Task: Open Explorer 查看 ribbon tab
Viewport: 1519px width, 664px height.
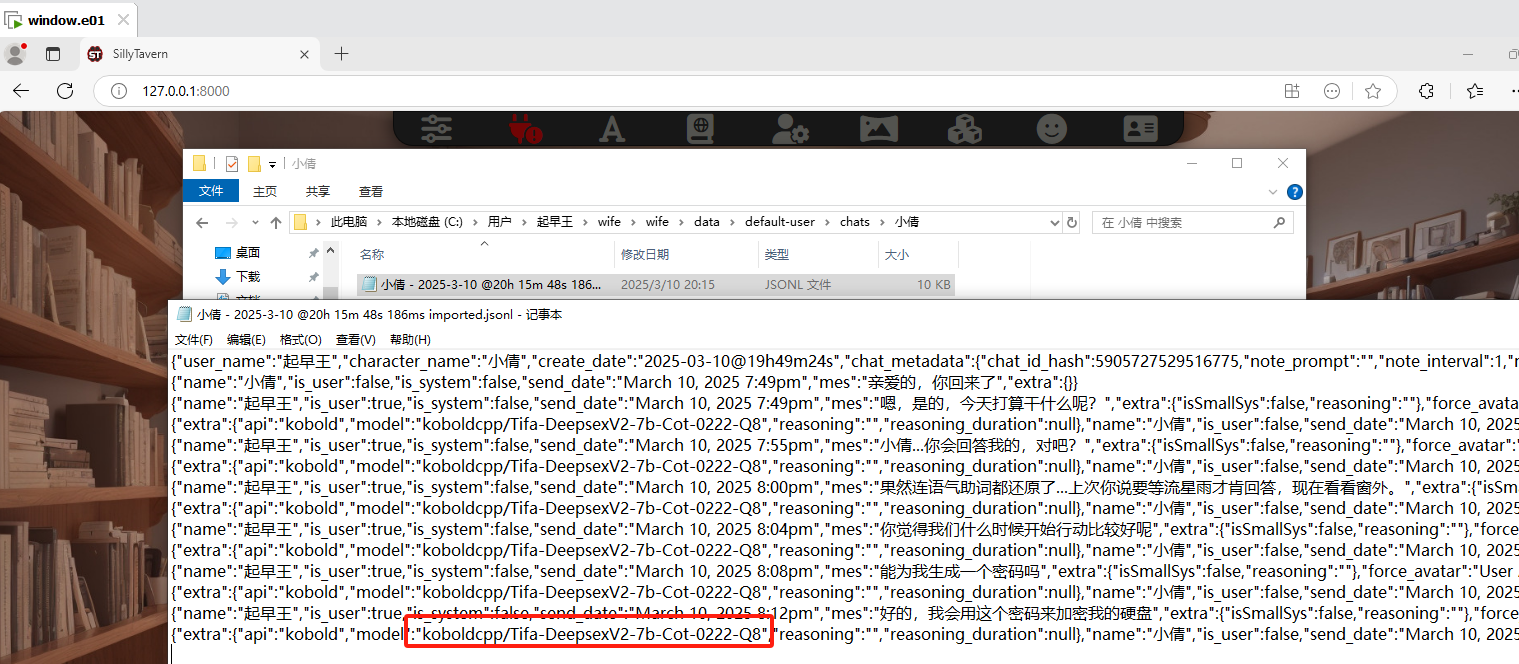Action: pos(371,191)
